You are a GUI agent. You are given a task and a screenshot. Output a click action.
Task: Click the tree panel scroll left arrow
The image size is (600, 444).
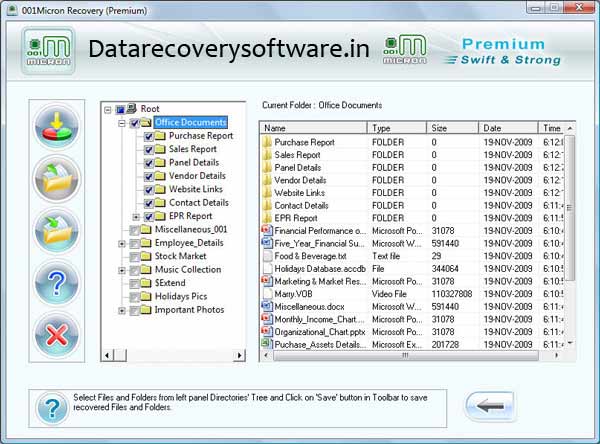pyautogui.click(x=107, y=355)
